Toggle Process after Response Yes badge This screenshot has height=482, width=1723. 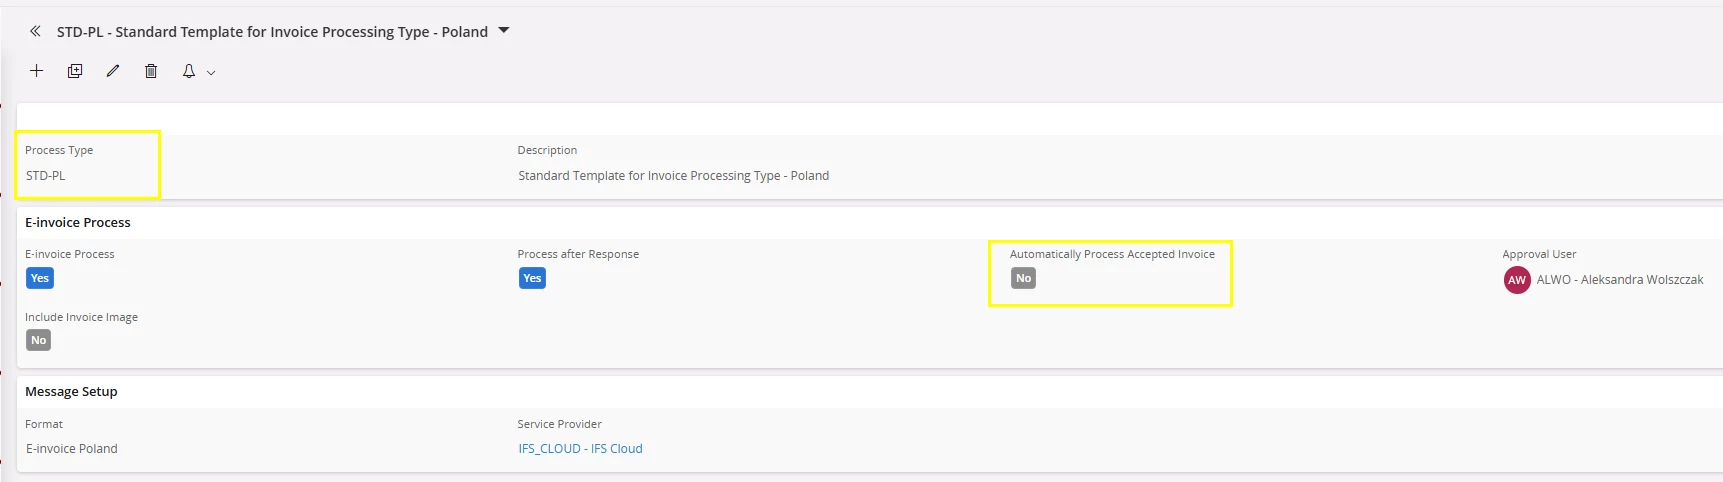tap(532, 278)
